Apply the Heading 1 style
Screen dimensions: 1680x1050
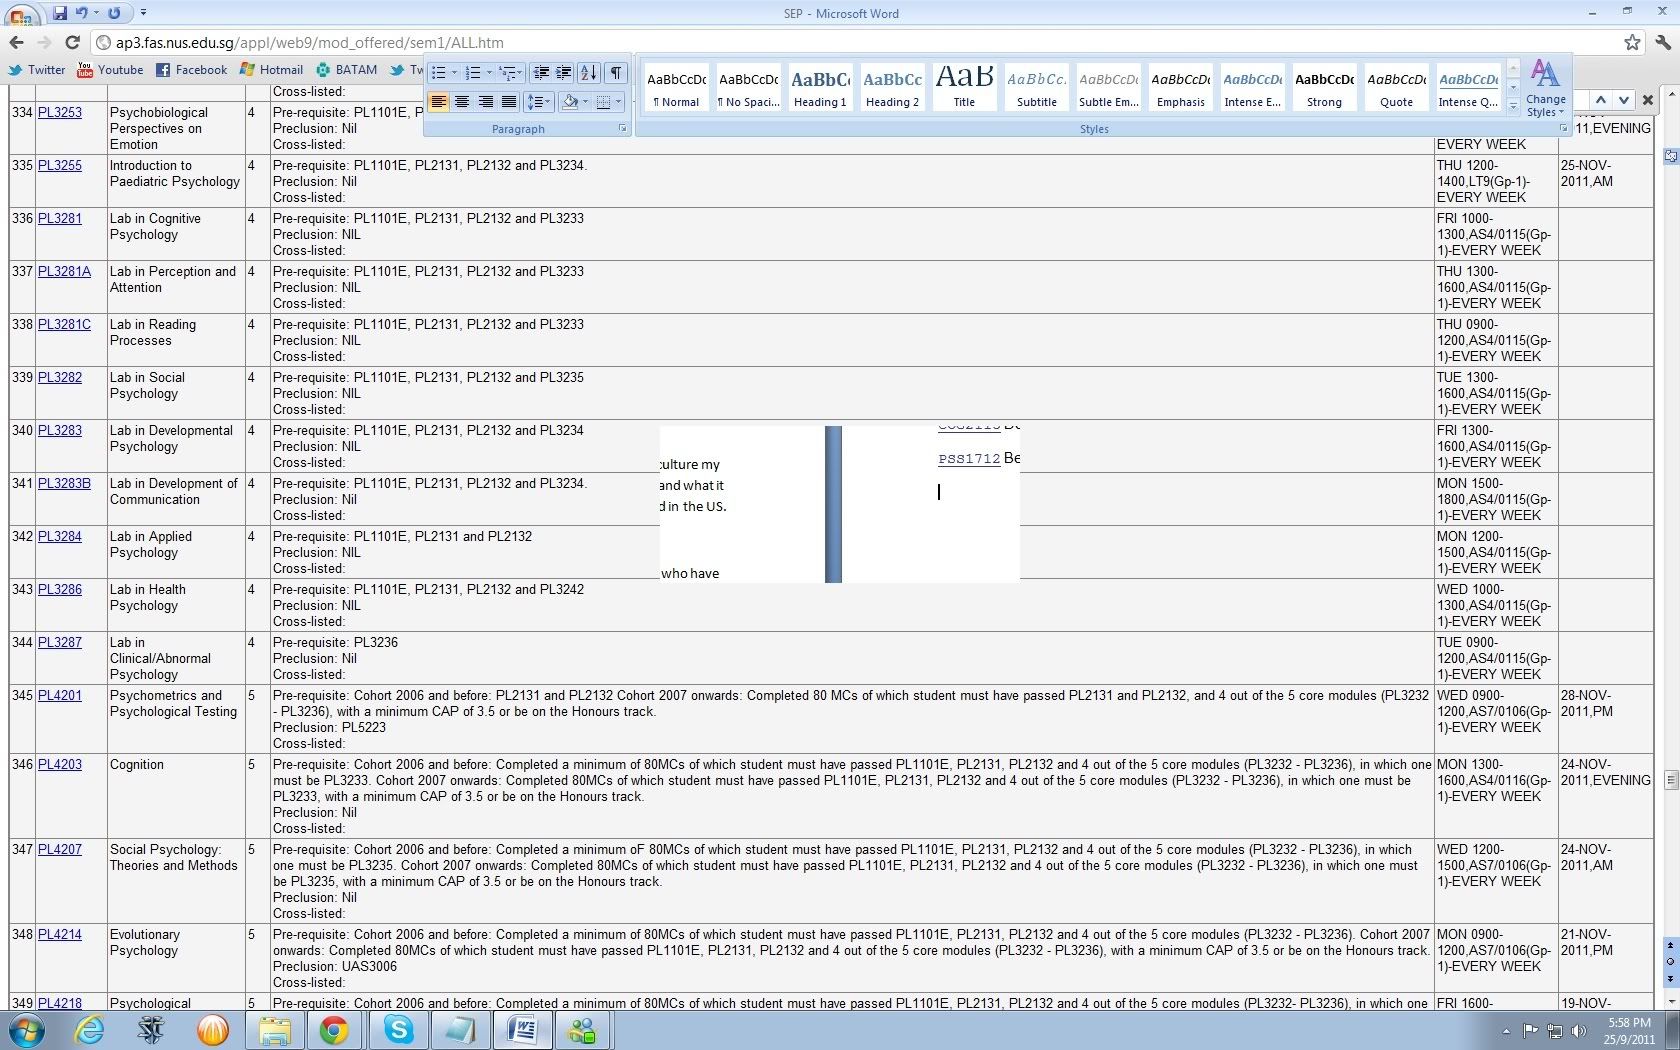point(820,88)
